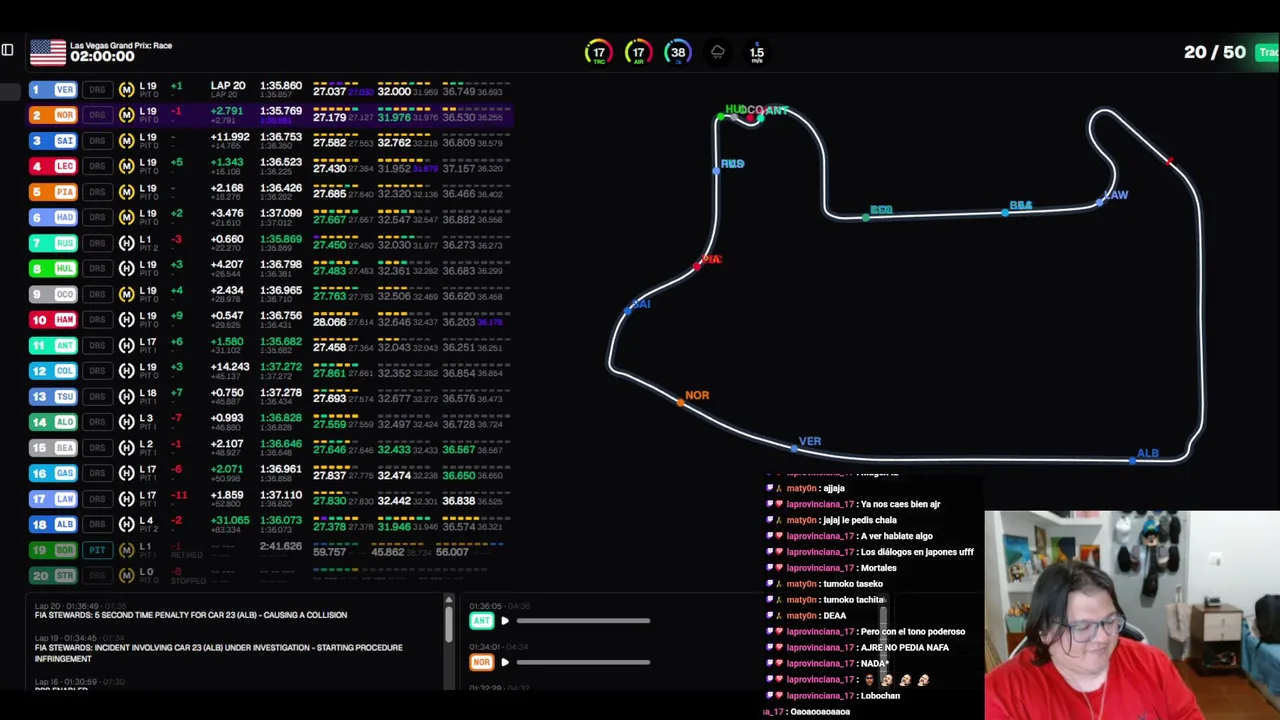Click the 5 second time penalty message

[x=191, y=615]
